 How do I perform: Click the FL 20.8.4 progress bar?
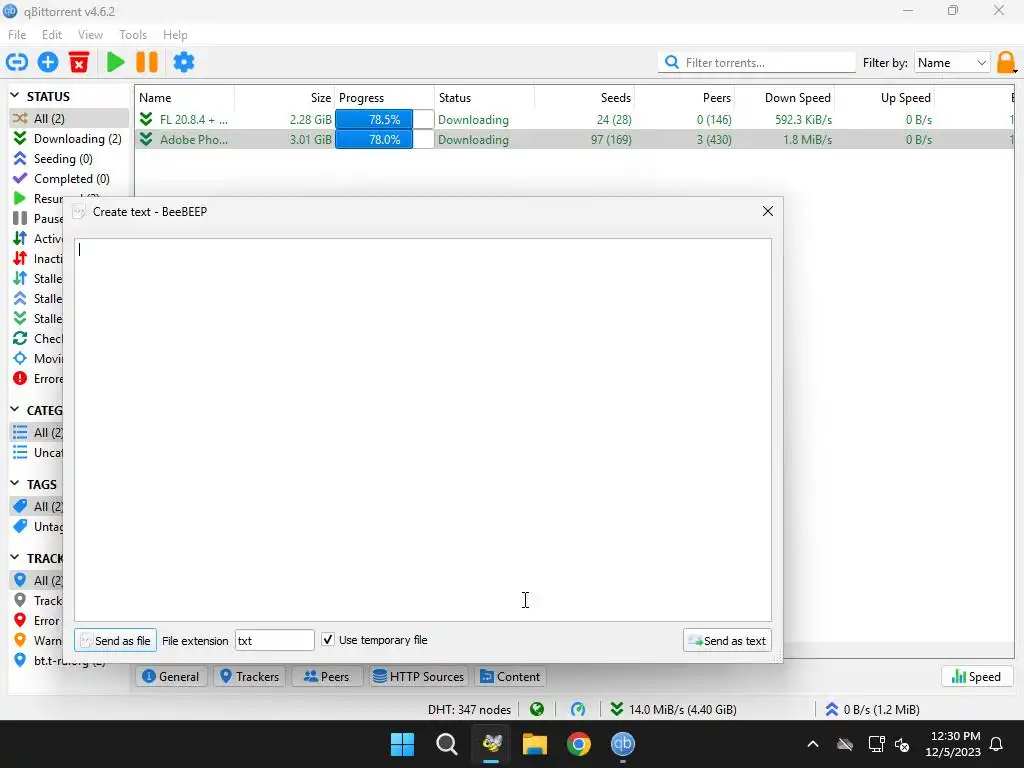[384, 120]
